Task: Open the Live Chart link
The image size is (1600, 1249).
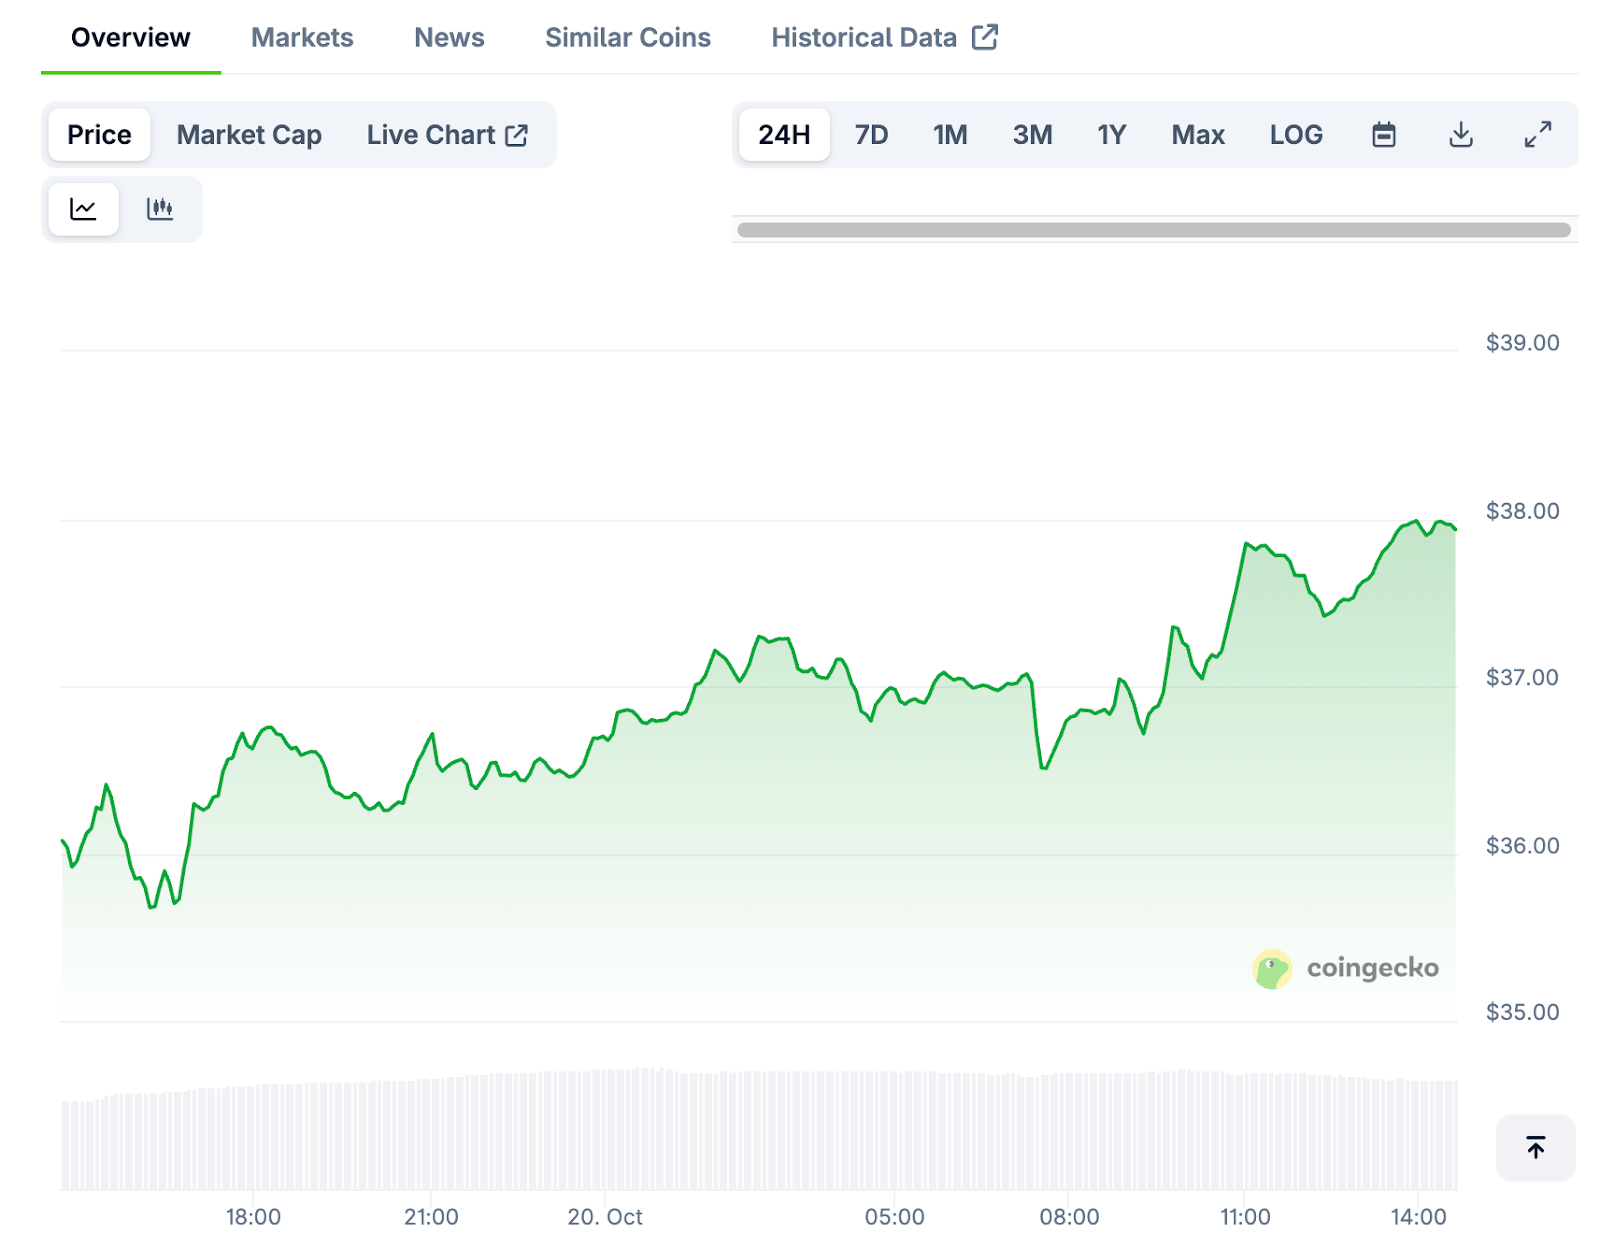Action: [x=446, y=135]
